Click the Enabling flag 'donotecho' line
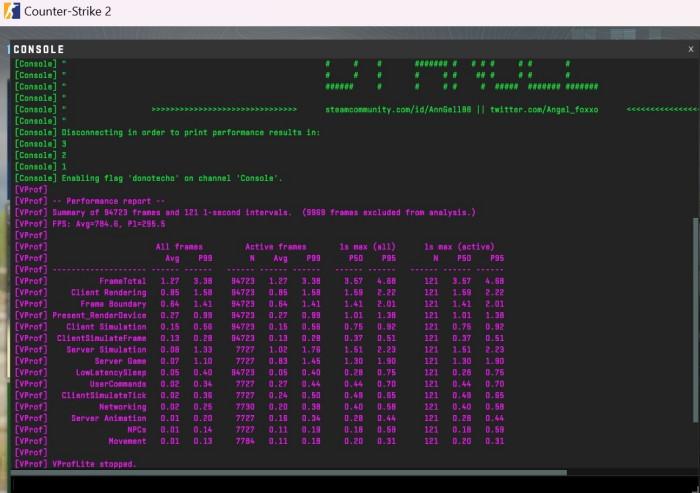 149,178
